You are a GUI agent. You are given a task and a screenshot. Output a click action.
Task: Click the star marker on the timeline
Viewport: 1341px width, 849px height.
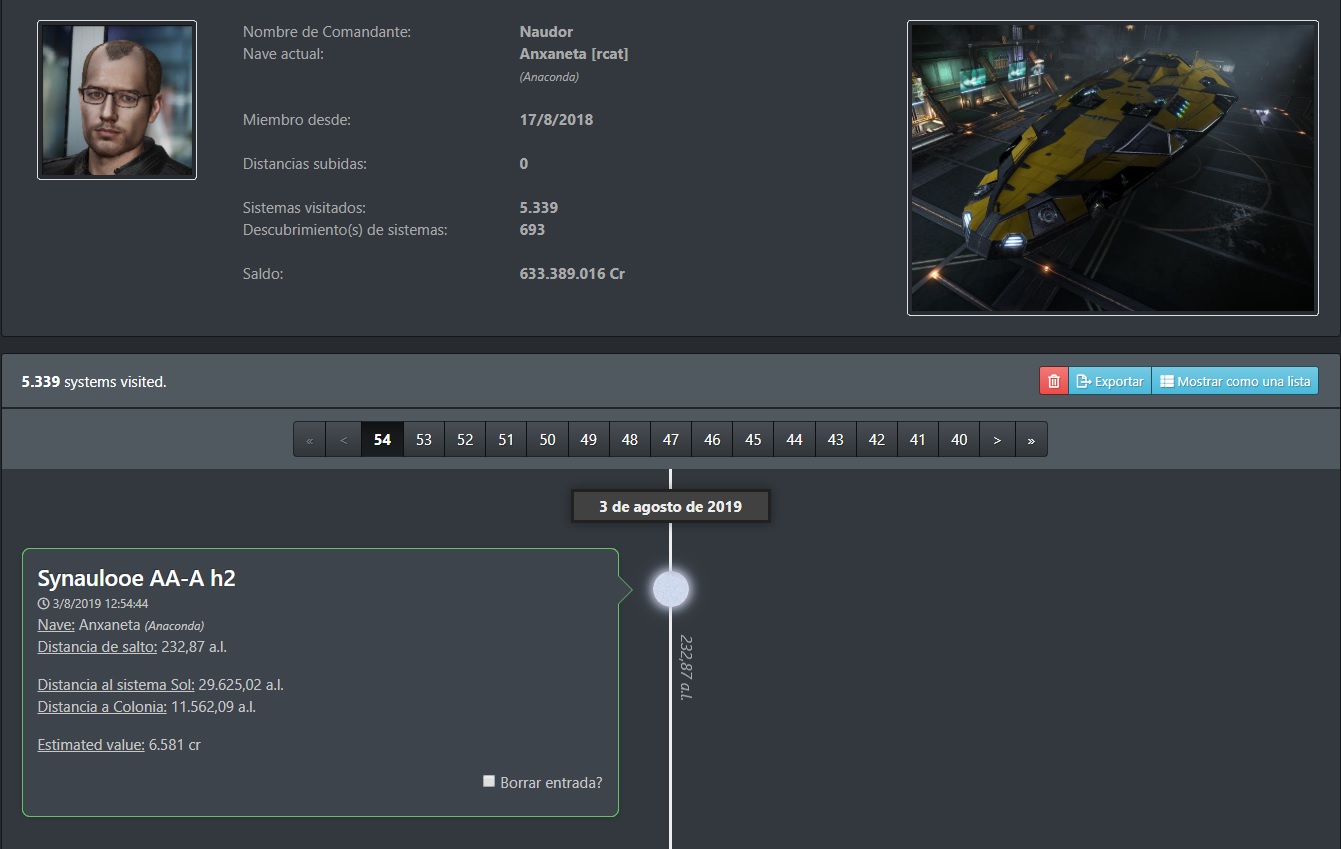[x=671, y=590]
